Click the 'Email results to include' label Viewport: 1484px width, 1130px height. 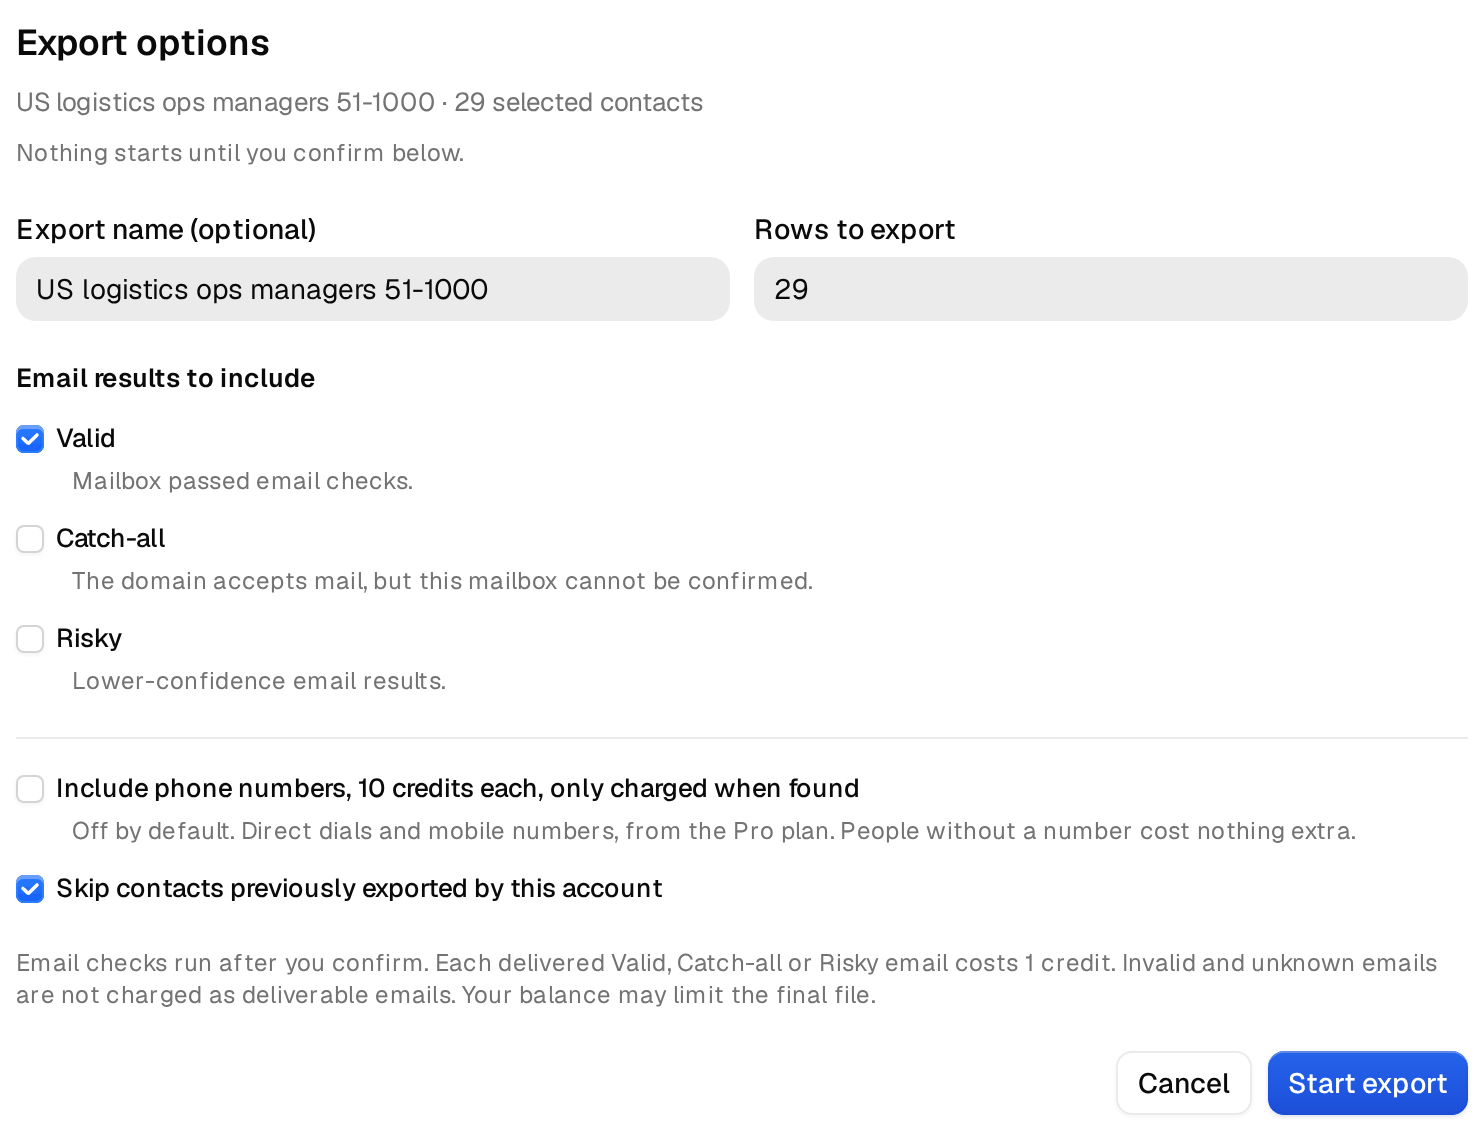click(166, 378)
